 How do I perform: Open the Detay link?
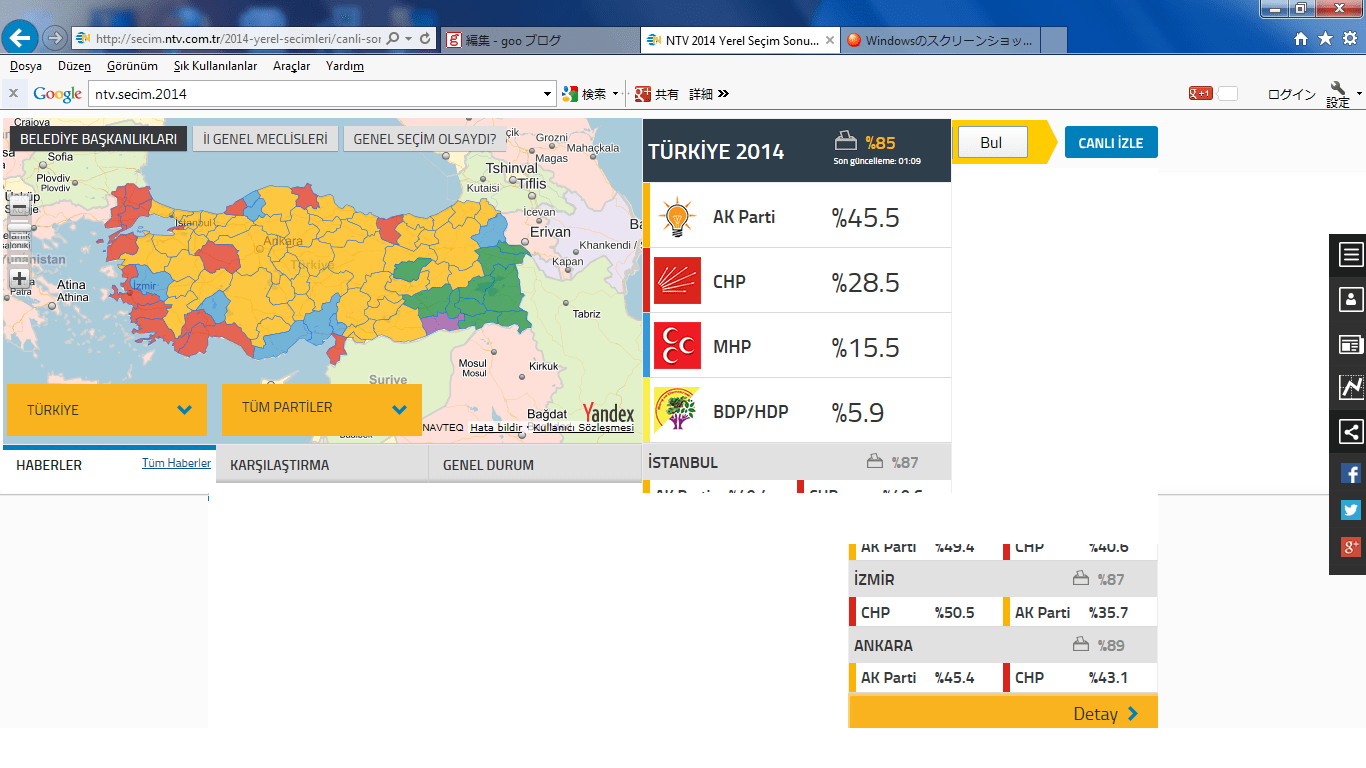pos(1105,714)
